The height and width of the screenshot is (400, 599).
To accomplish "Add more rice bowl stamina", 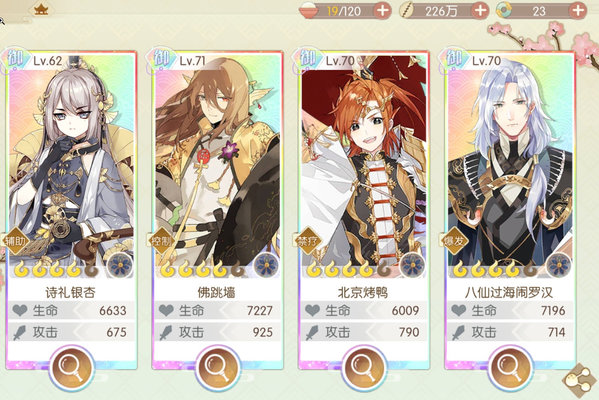I will 382,10.
